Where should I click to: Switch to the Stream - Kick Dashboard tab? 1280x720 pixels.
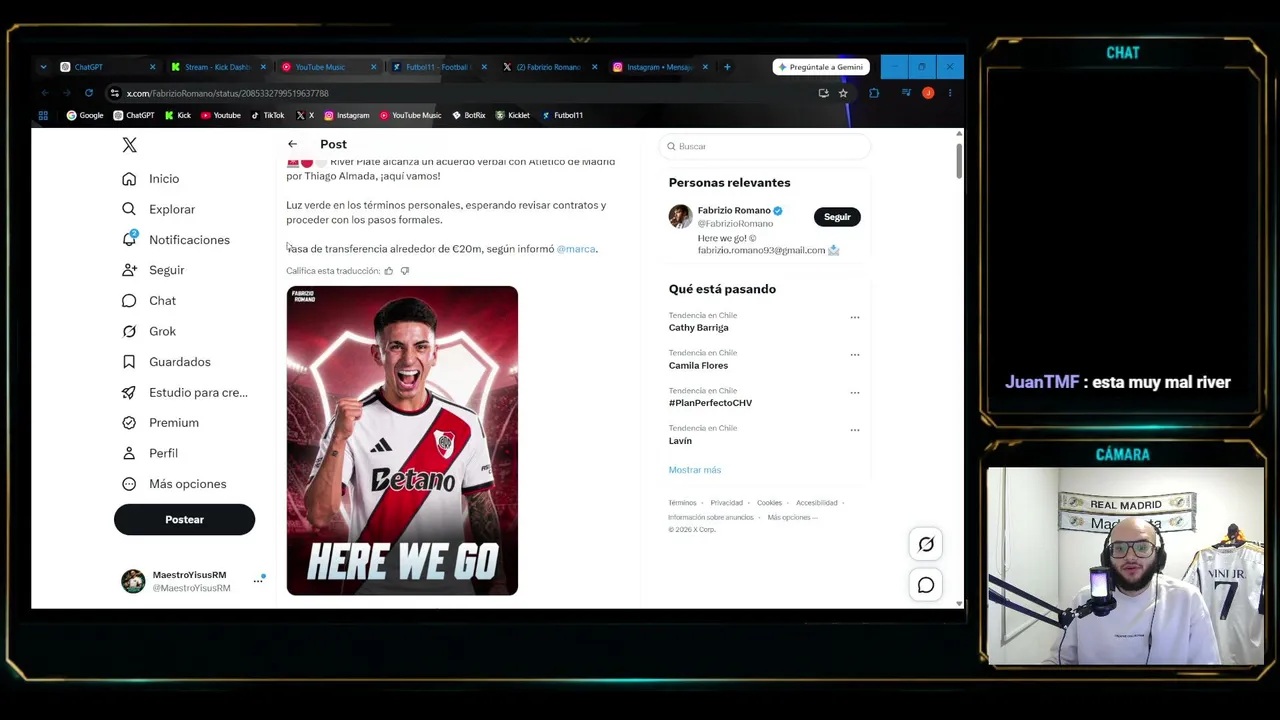217,67
